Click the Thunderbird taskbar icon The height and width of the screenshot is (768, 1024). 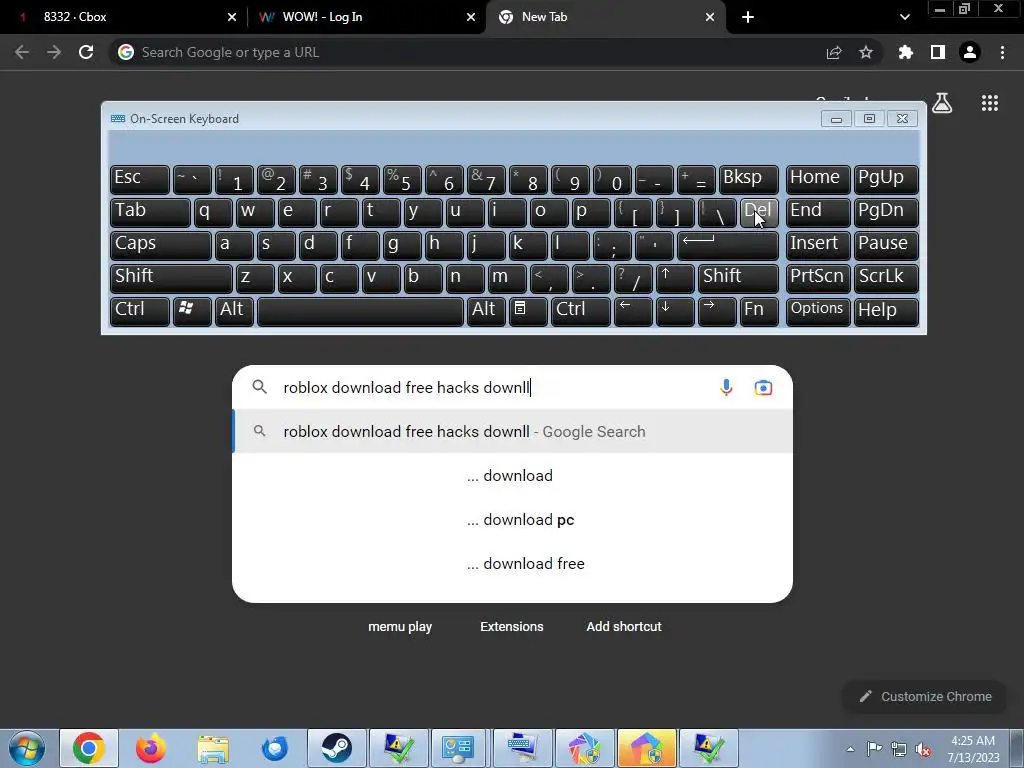pyautogui.click(x=274, y=748)
